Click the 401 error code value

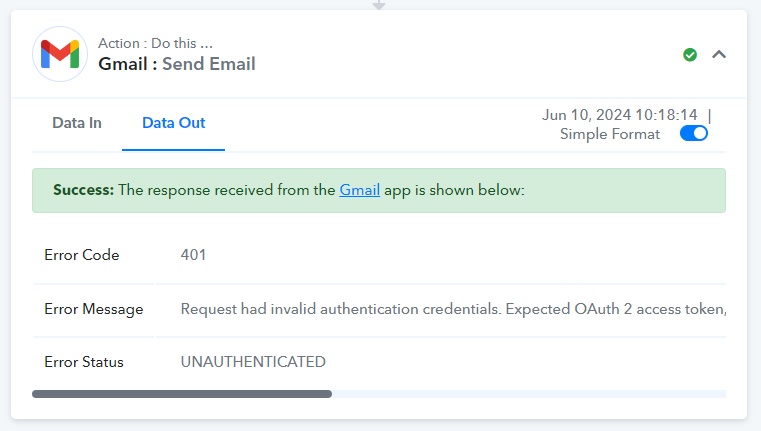pos(193,255)
